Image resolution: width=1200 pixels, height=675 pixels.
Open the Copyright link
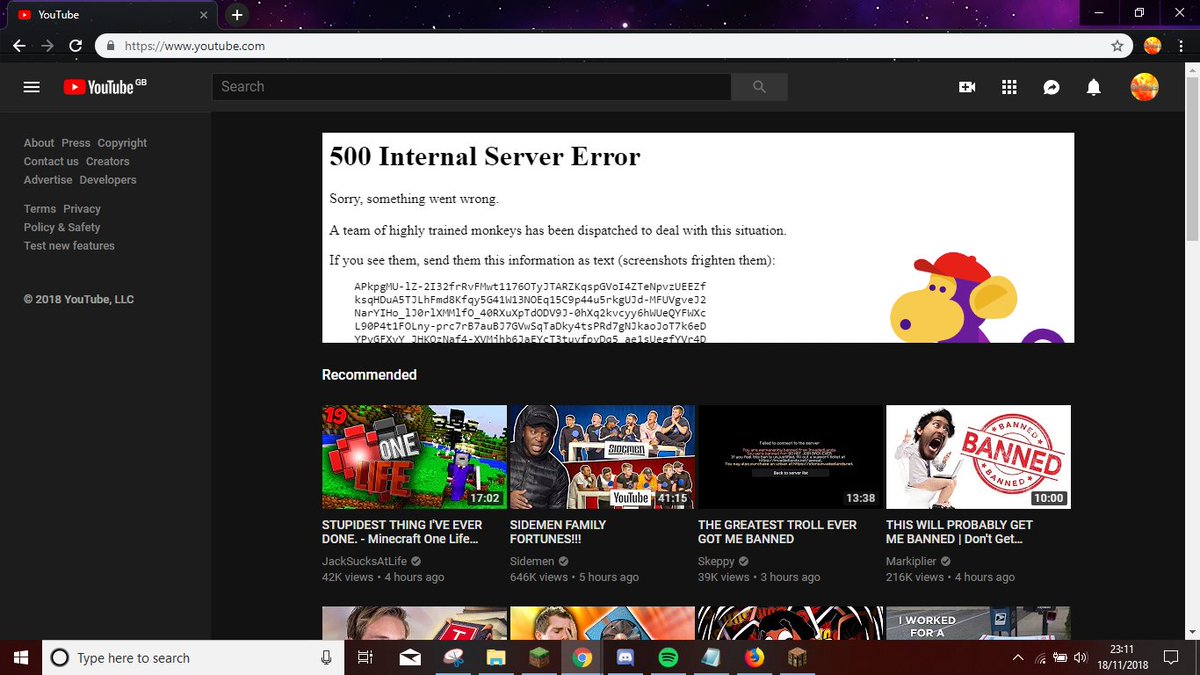(x=122, y=143)
